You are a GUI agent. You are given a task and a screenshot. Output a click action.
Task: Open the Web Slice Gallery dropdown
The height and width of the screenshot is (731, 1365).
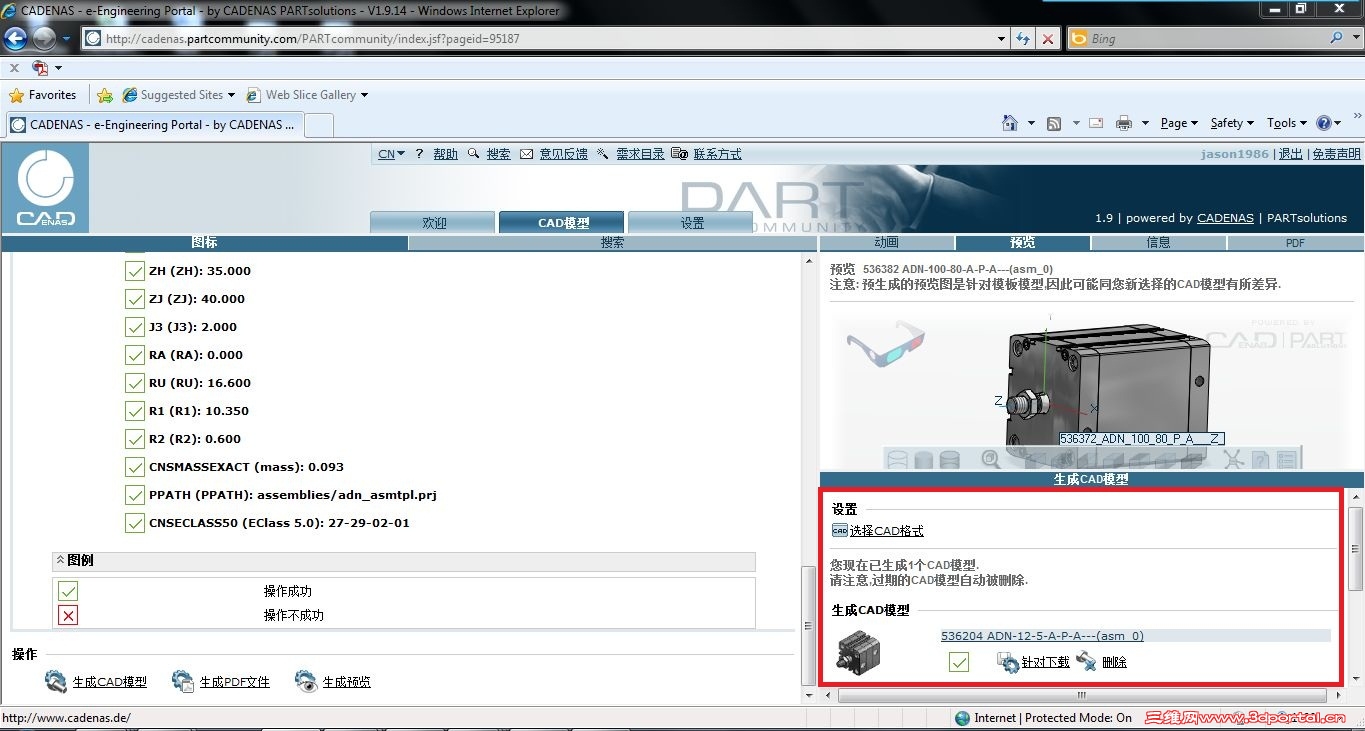pos(364,95)
